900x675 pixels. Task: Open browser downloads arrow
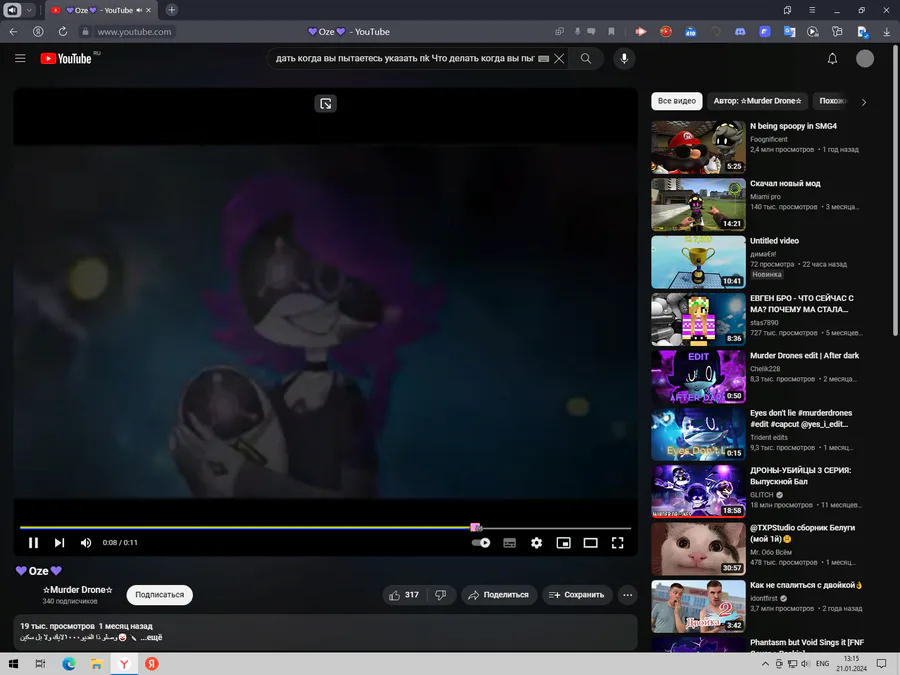(886, 32)
